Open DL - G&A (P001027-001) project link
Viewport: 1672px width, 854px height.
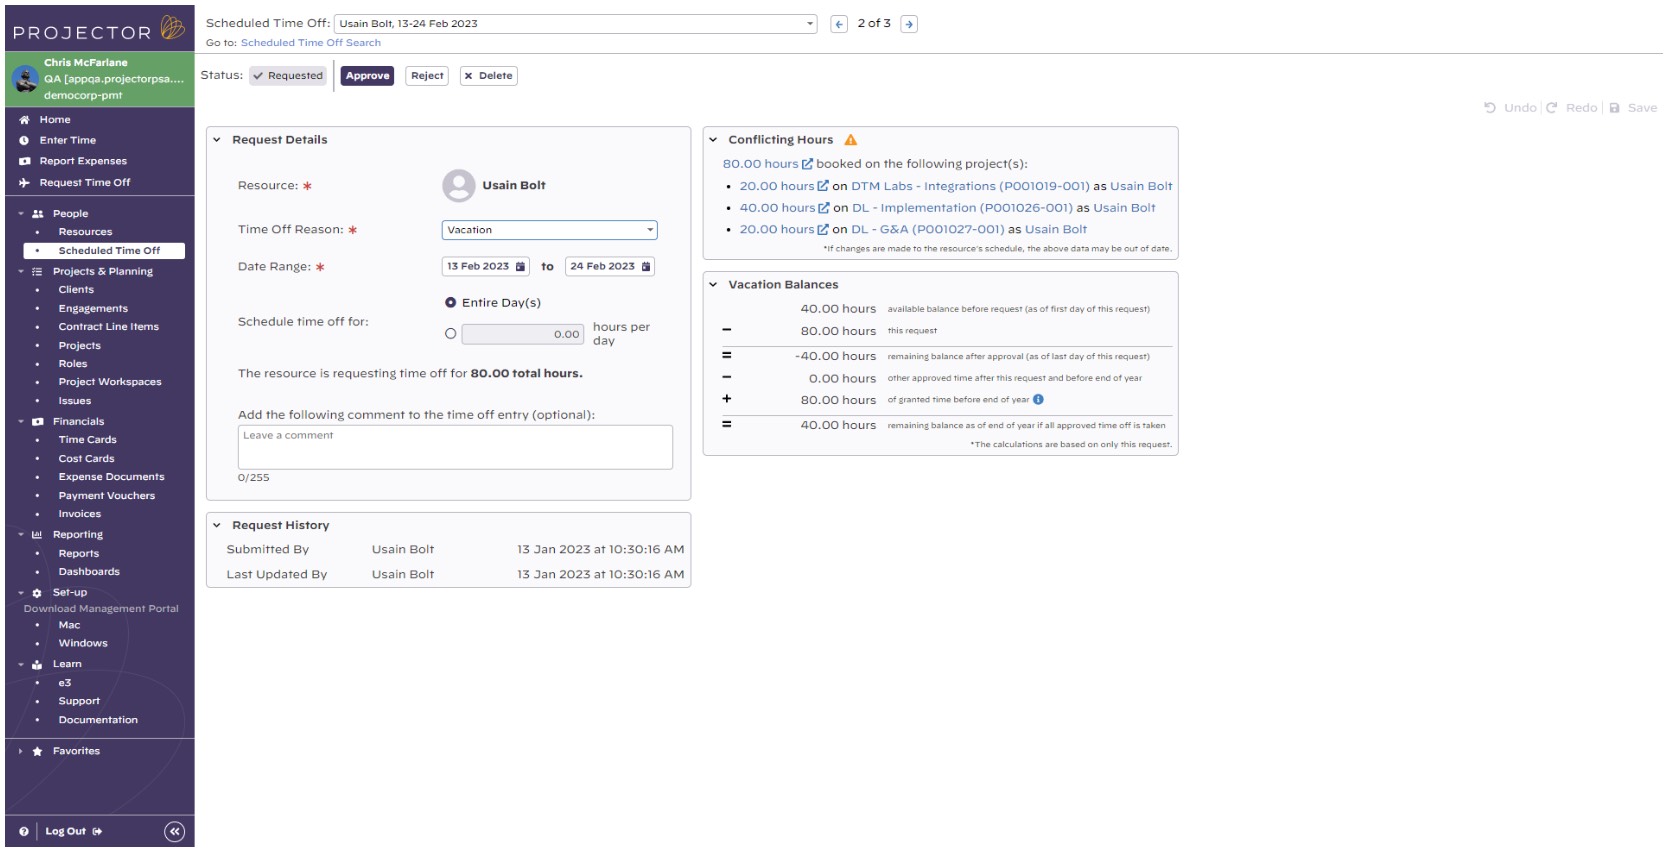point(928,230)
